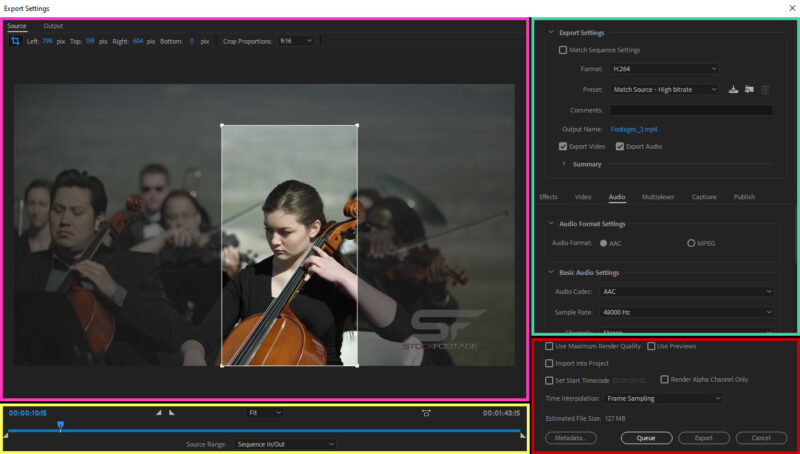
Task: Click the blue timeline scrub bar
Action: (x=264, y=431)
